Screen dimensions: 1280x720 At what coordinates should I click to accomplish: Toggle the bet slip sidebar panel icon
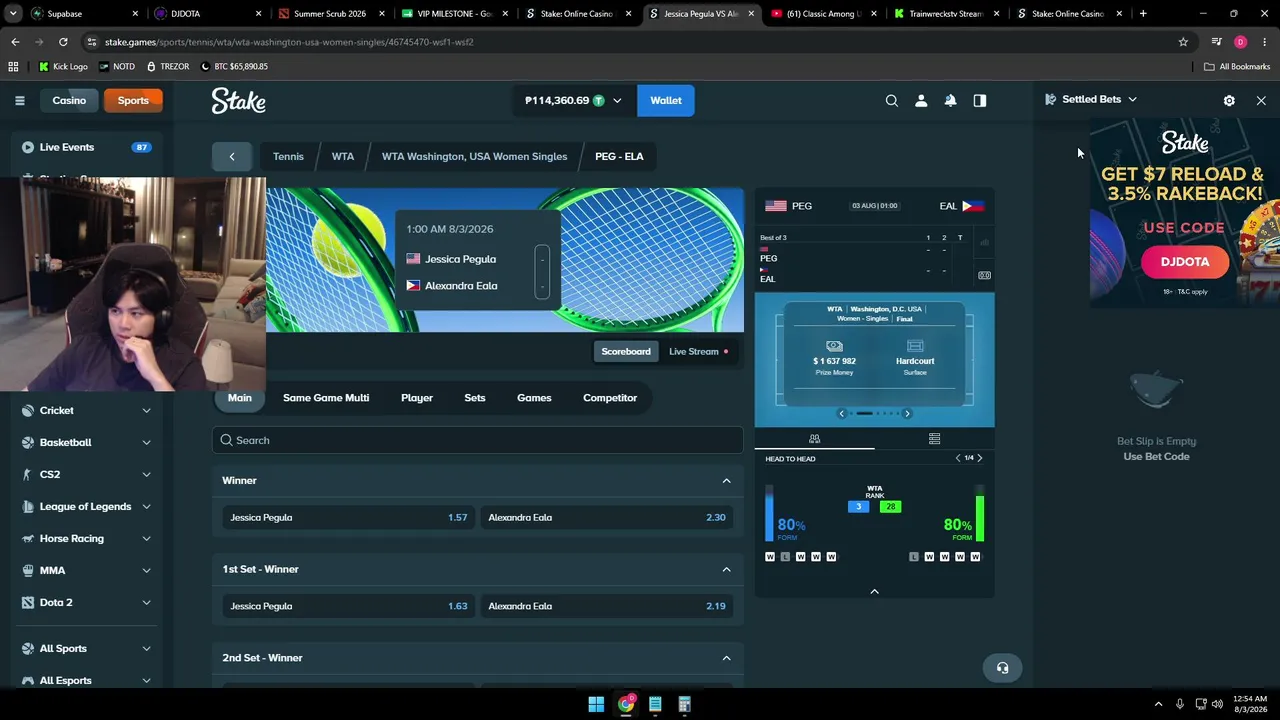pyautogui.click(x=980, y=100)
